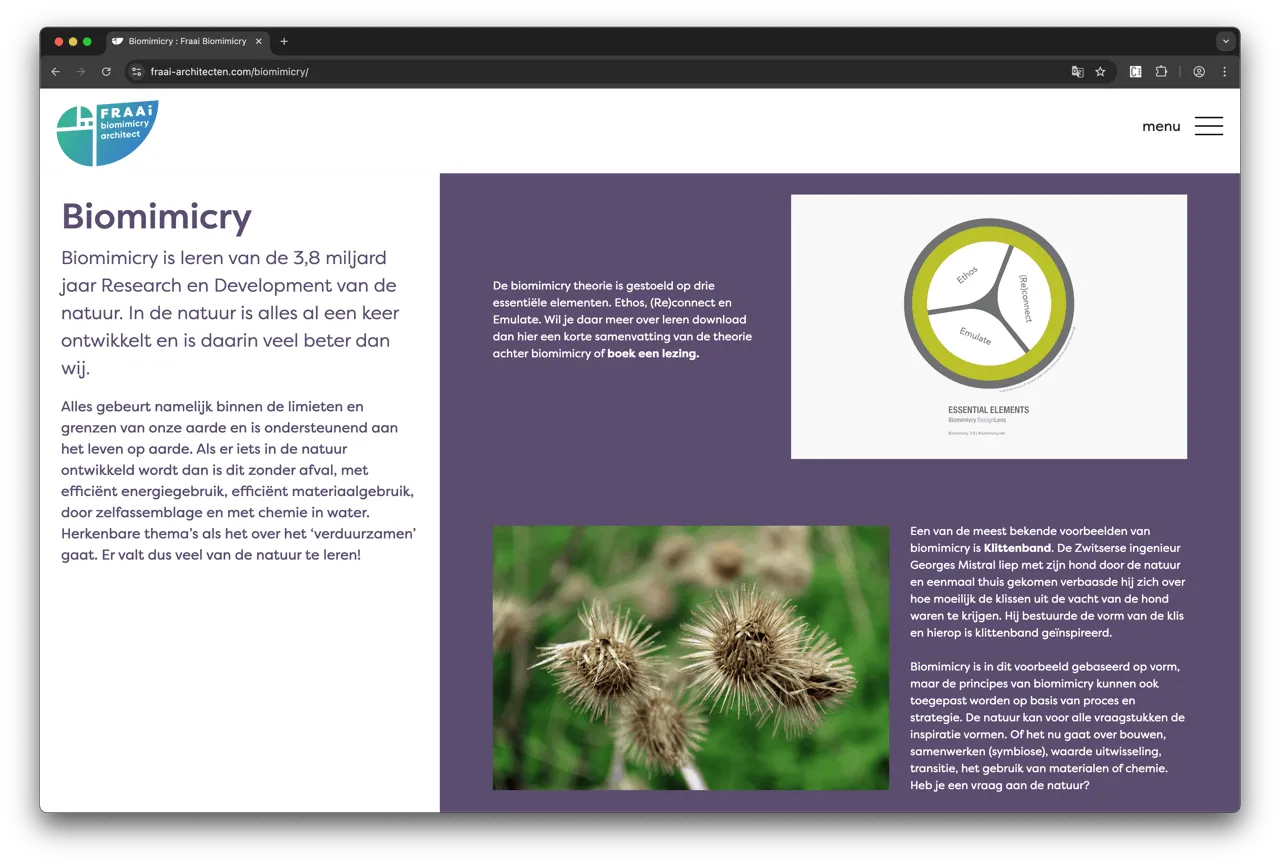The image size is (1280, 865).
Task: Bookmark this page via the star icon
Action: [x=1100, y=72]
